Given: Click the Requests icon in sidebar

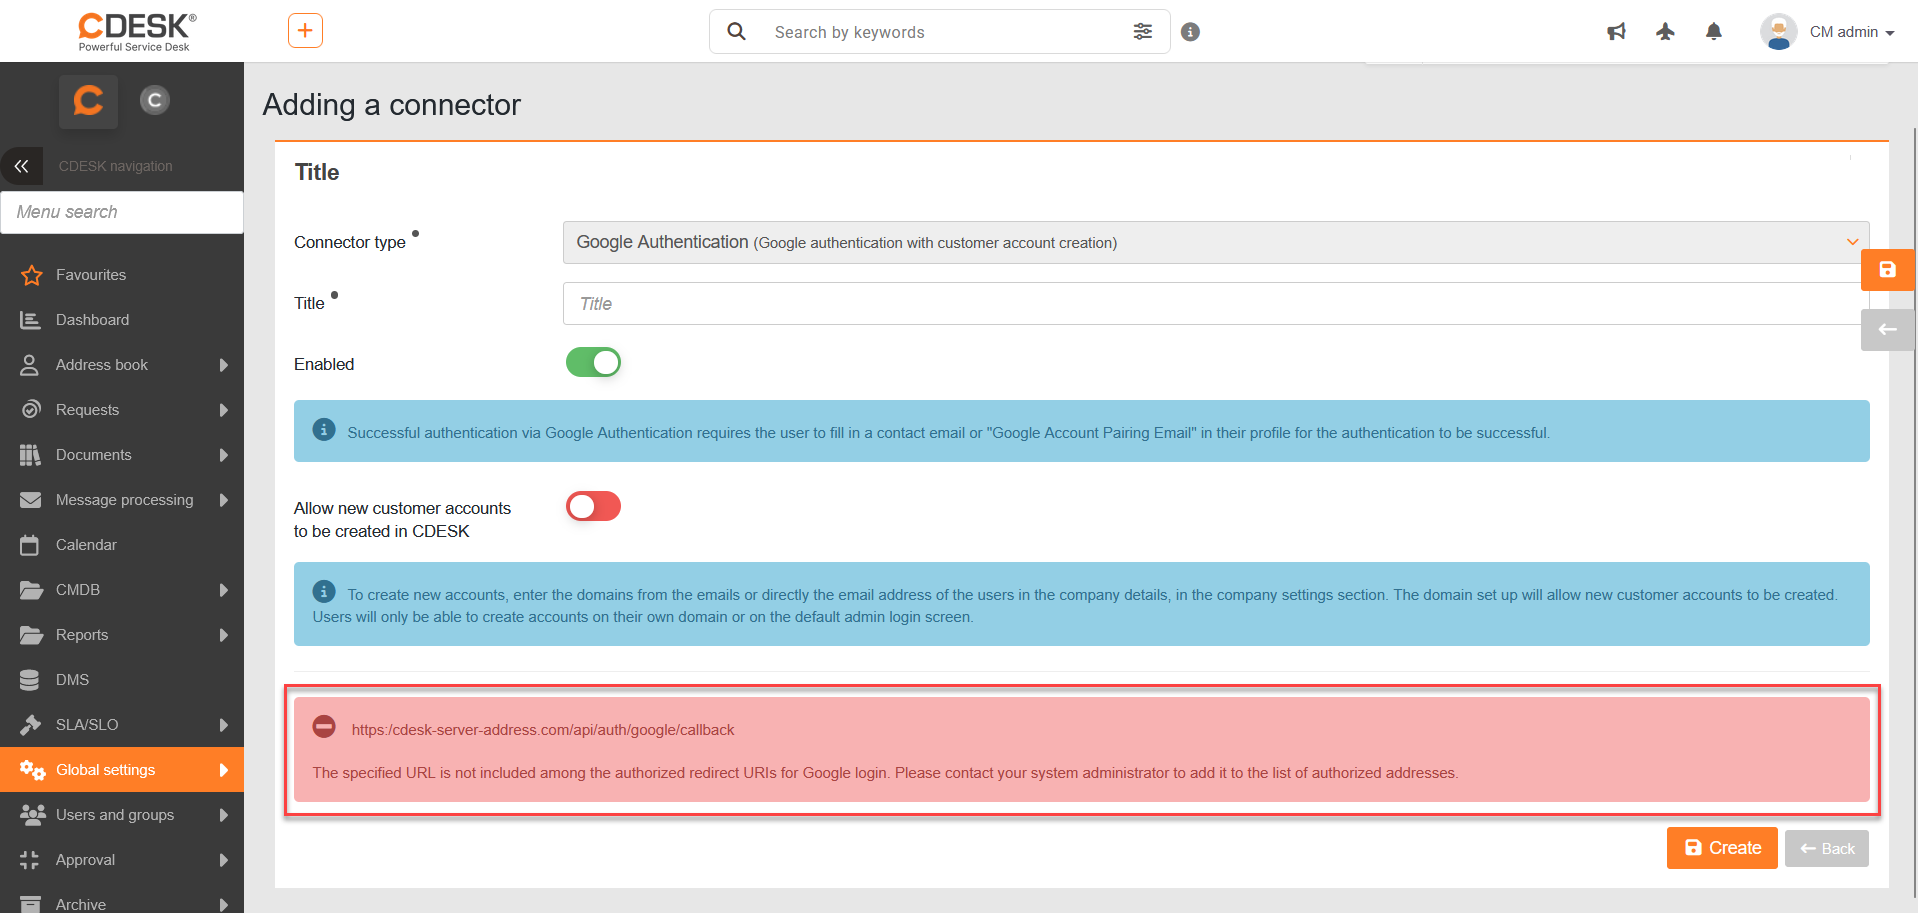Looking at the screenshot, I should tap(32, 410).
